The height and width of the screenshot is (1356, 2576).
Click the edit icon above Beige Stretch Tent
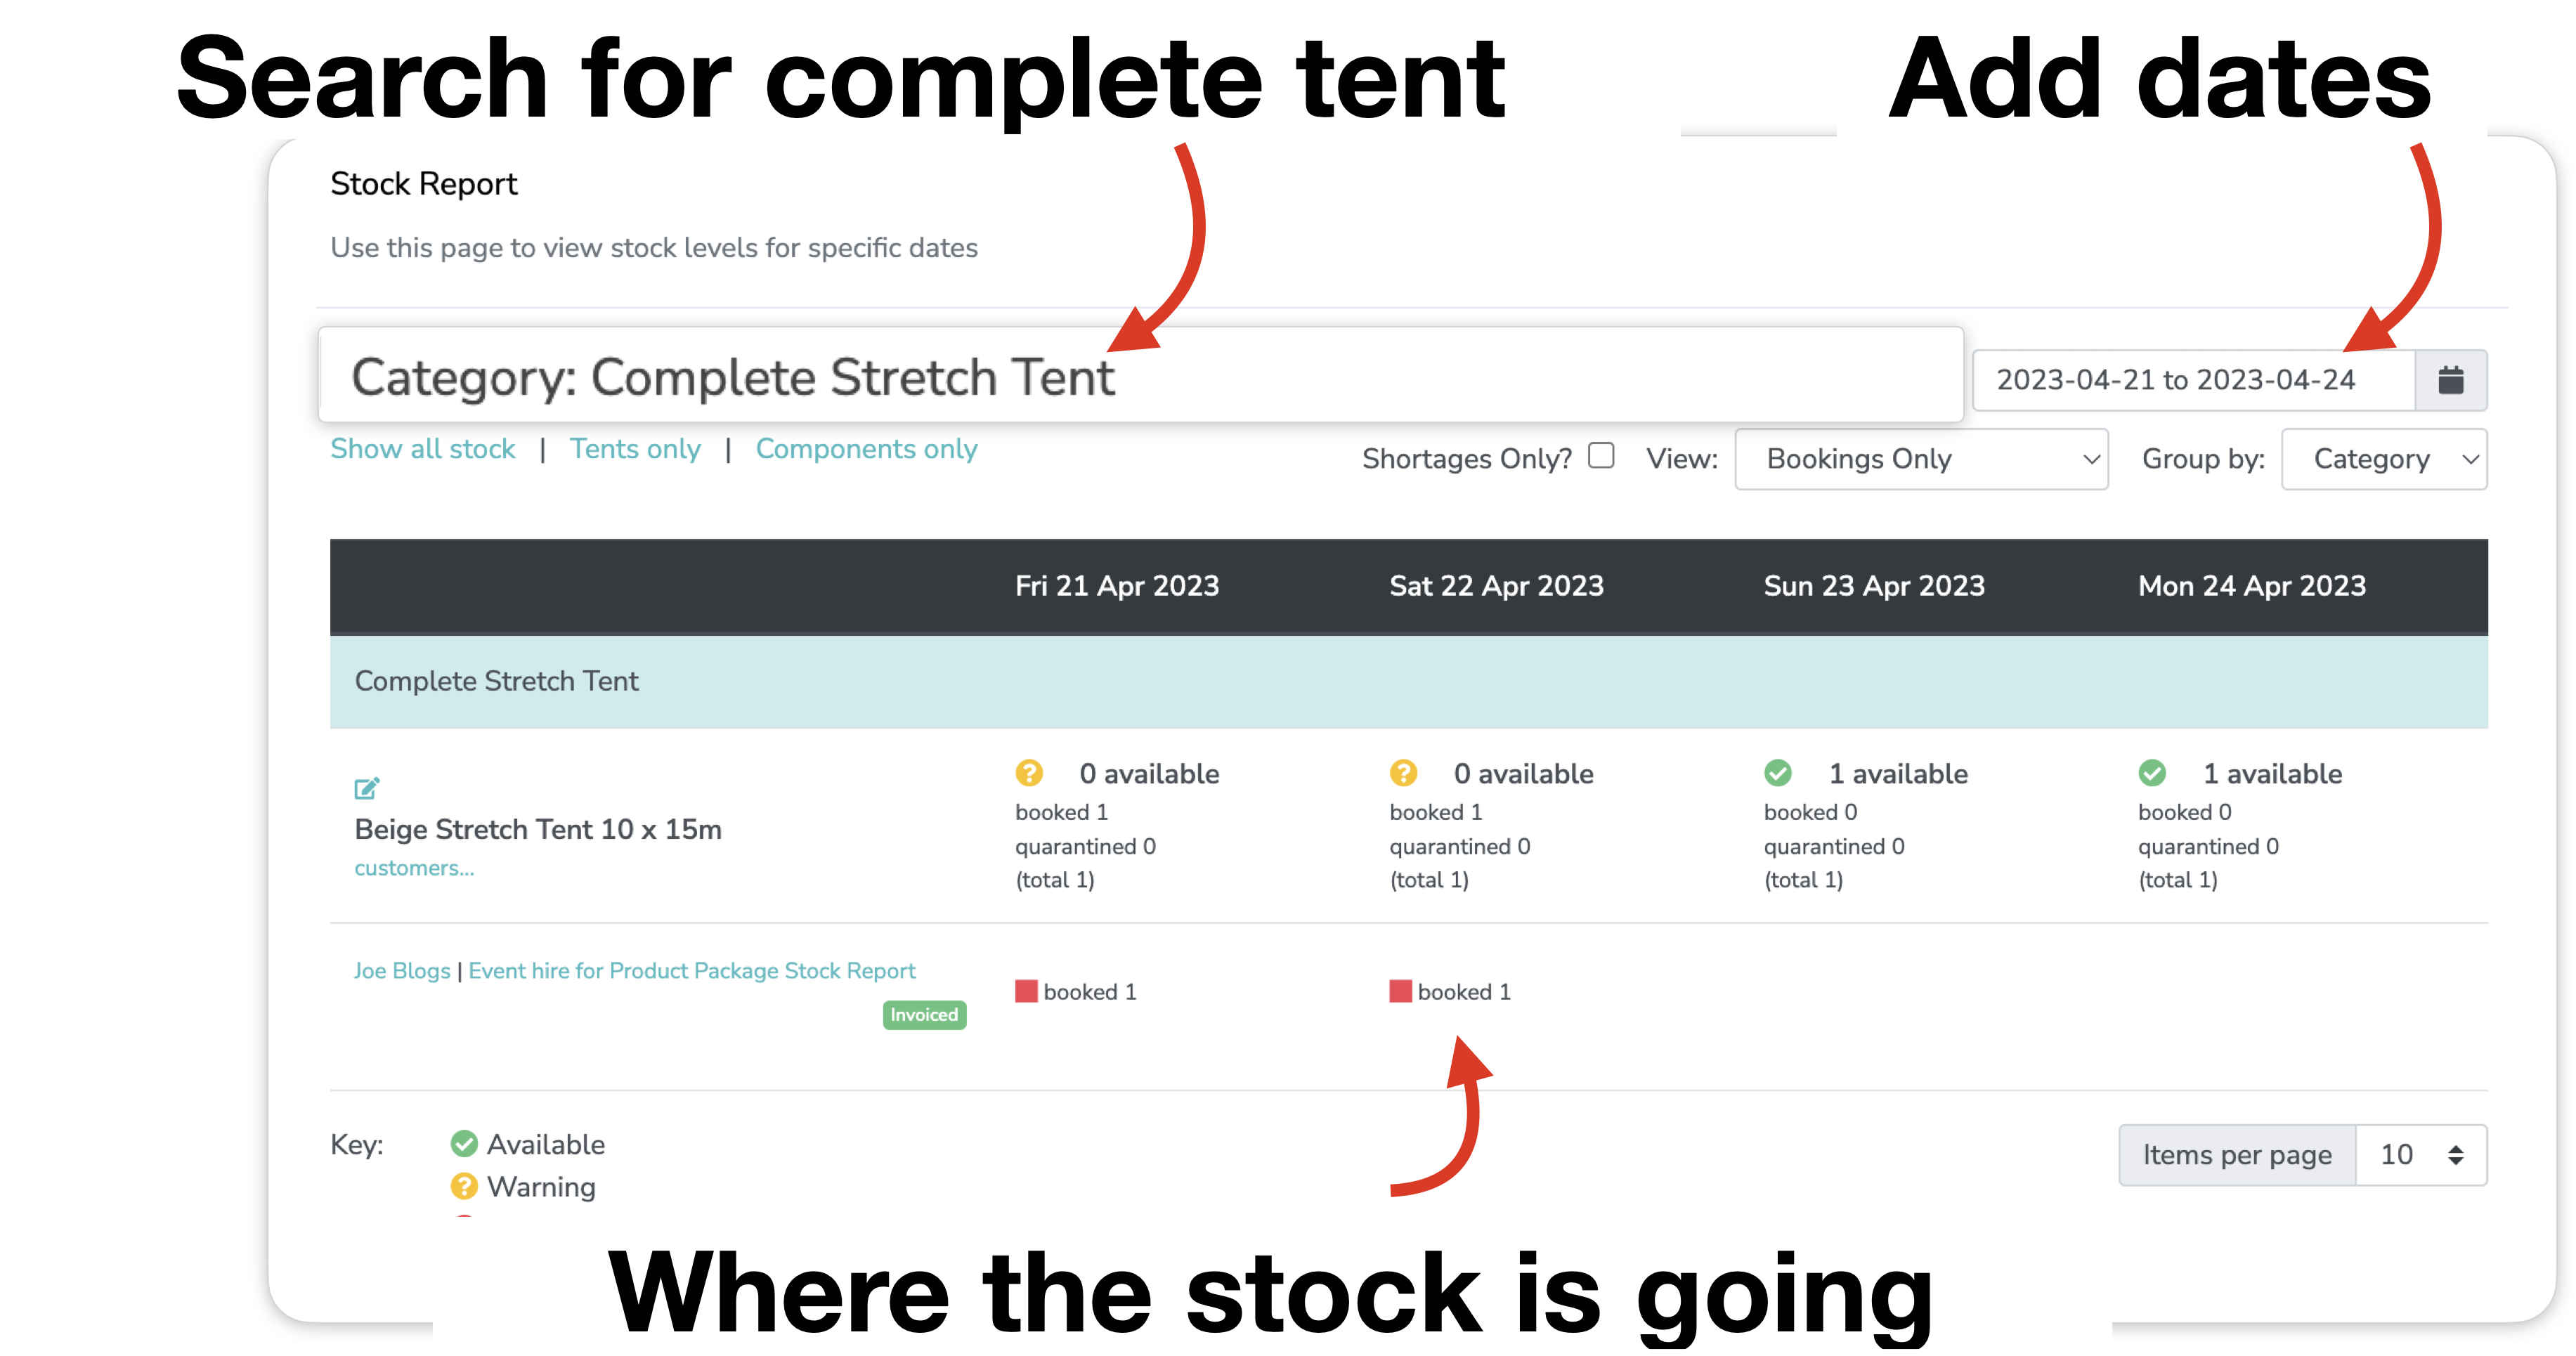(x=367, y=788)
